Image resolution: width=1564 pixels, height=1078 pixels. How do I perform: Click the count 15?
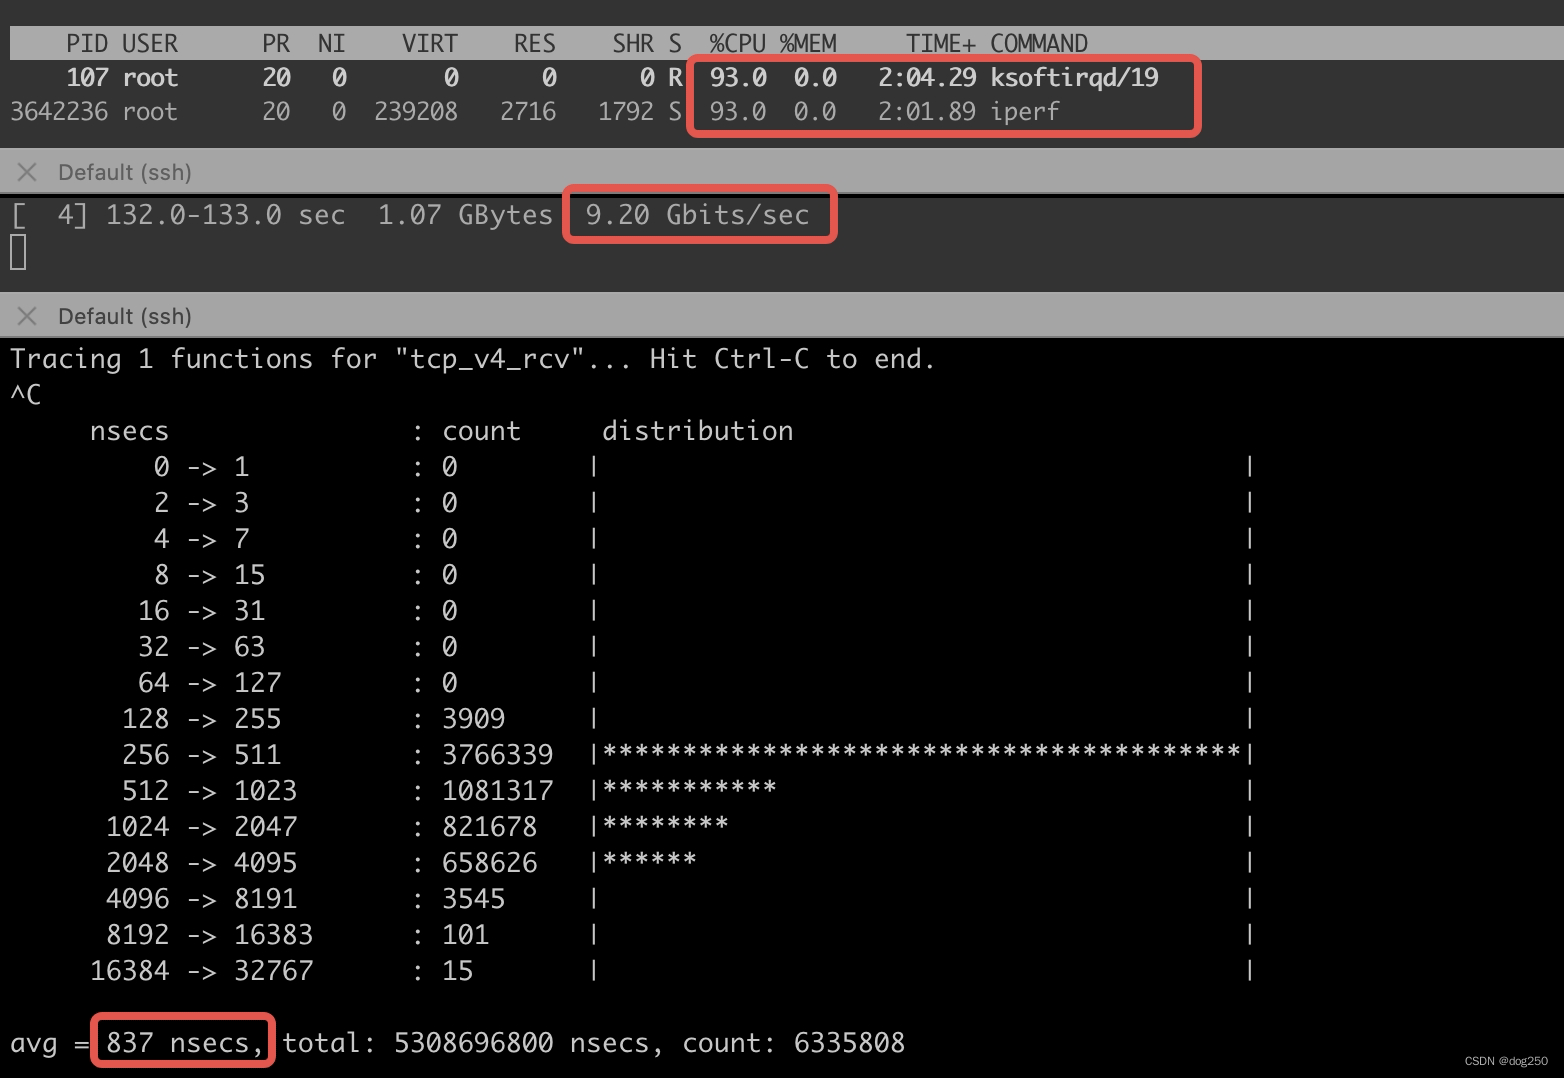click(457, 971)
